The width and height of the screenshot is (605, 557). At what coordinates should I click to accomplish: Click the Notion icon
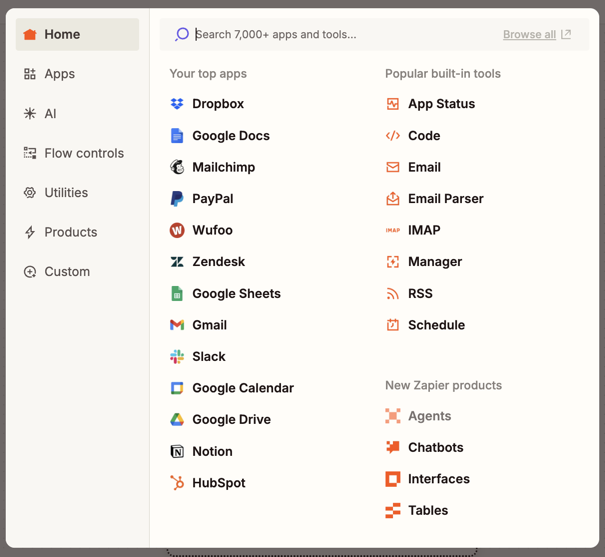tap(177, 451)
